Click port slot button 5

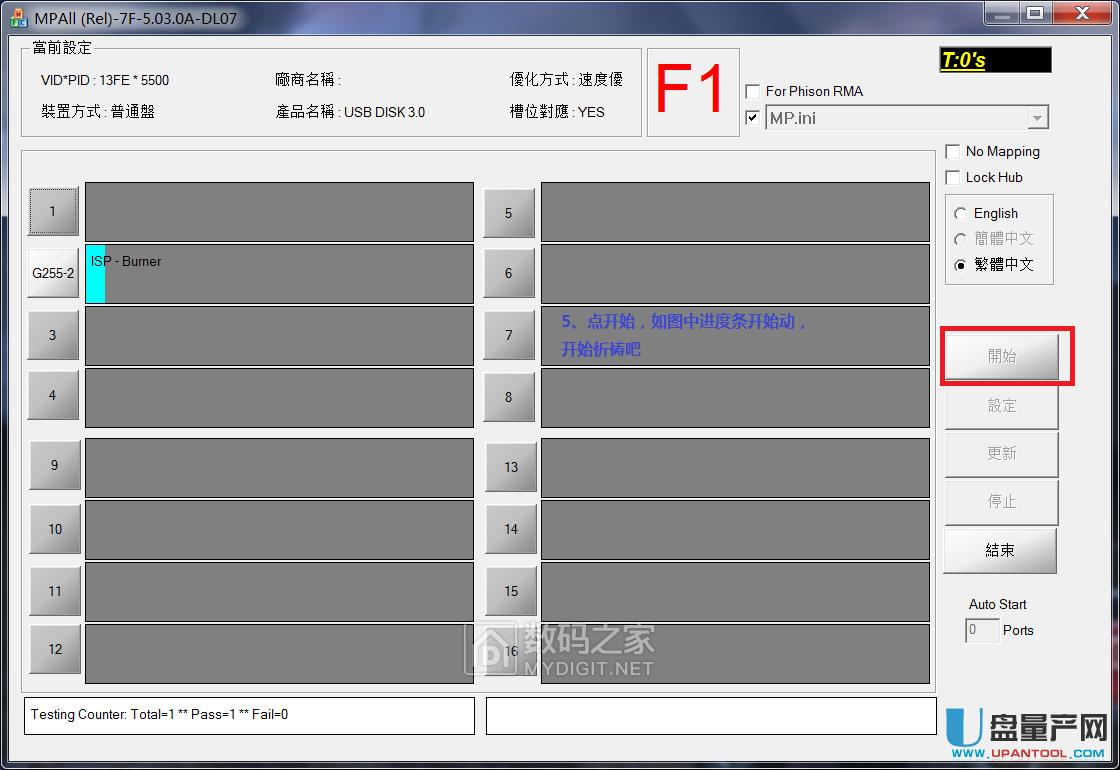[x=509, y=211]
